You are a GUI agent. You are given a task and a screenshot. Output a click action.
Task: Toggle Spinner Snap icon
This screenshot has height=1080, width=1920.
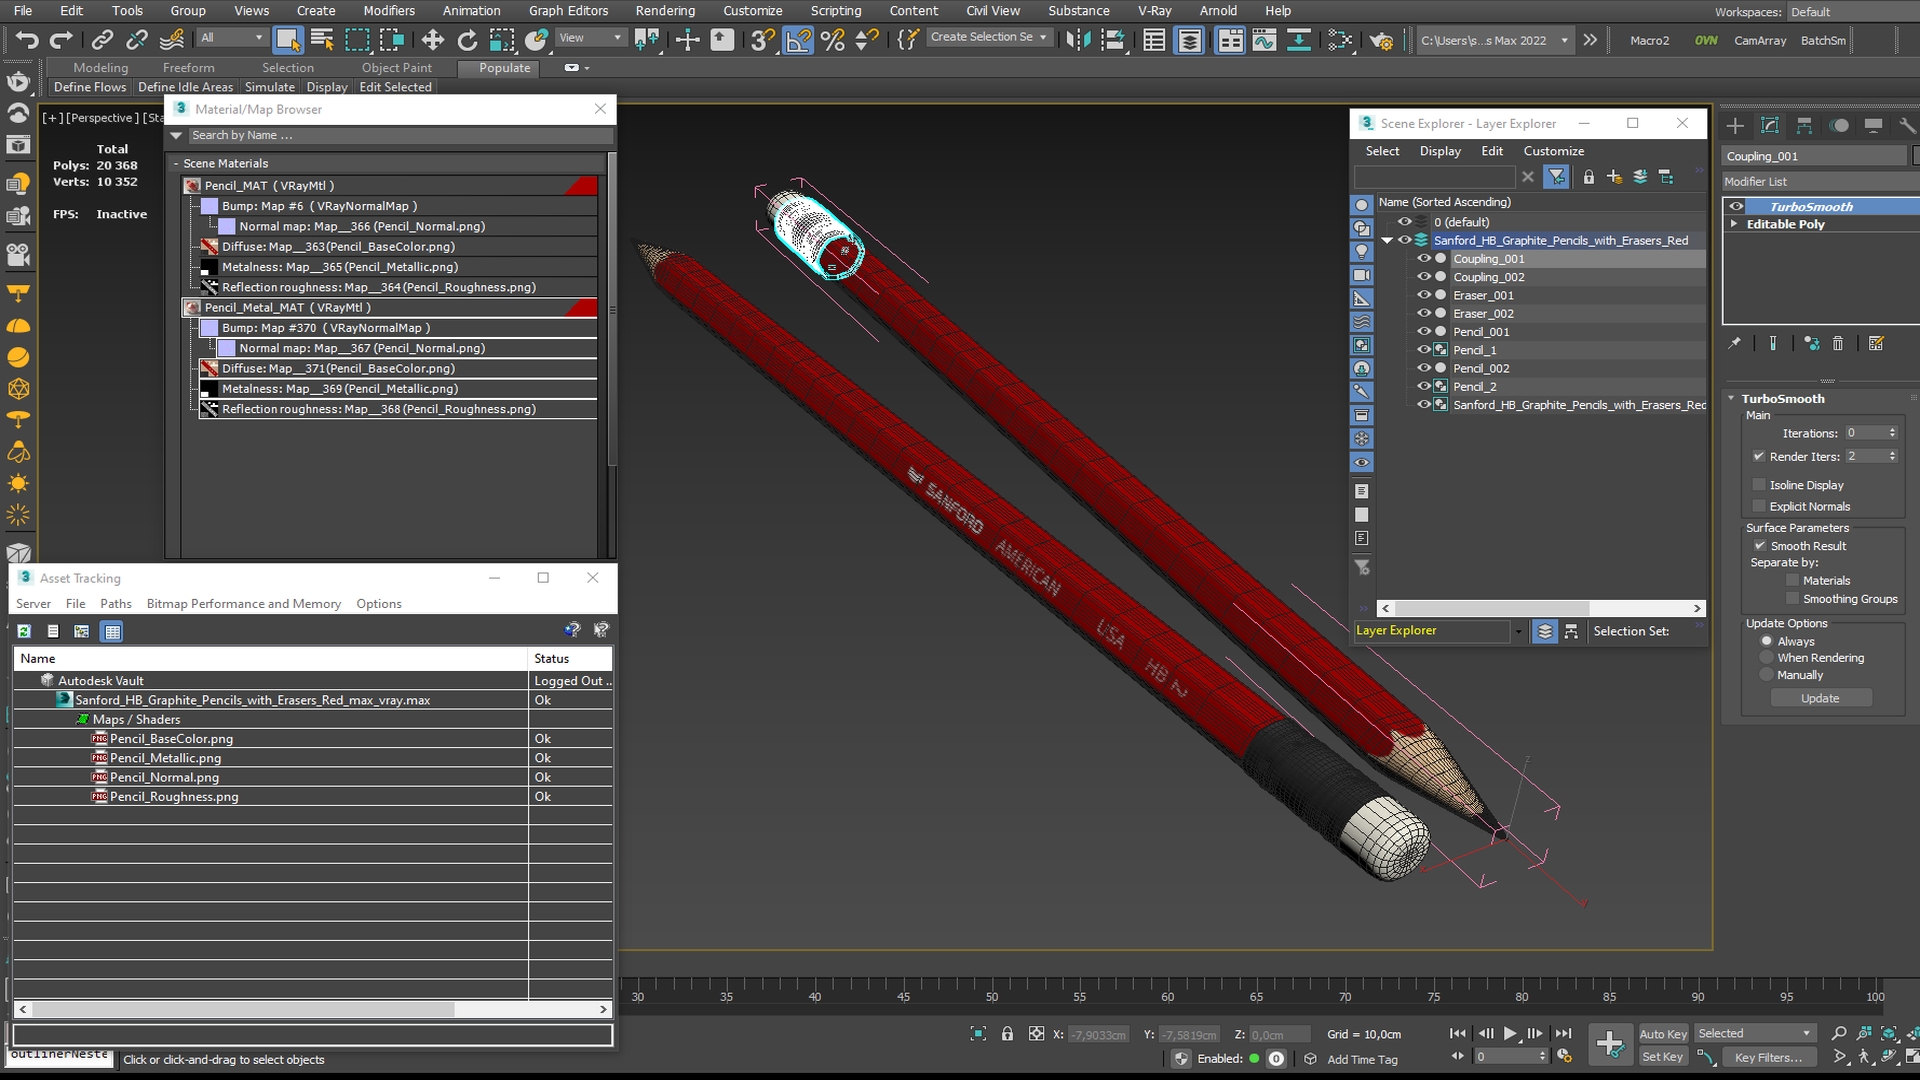(867, 40)
